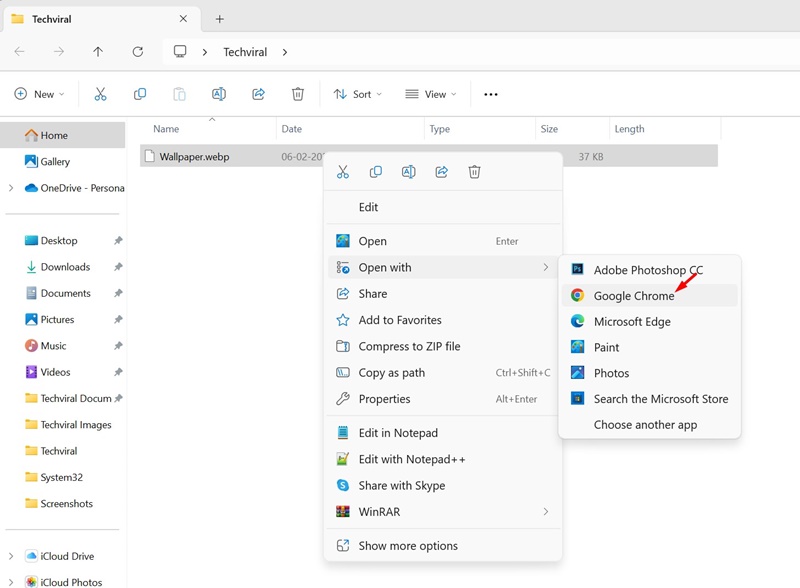
Task: Click Show more options
Action: pyautogui.click(x=408, y=546)
